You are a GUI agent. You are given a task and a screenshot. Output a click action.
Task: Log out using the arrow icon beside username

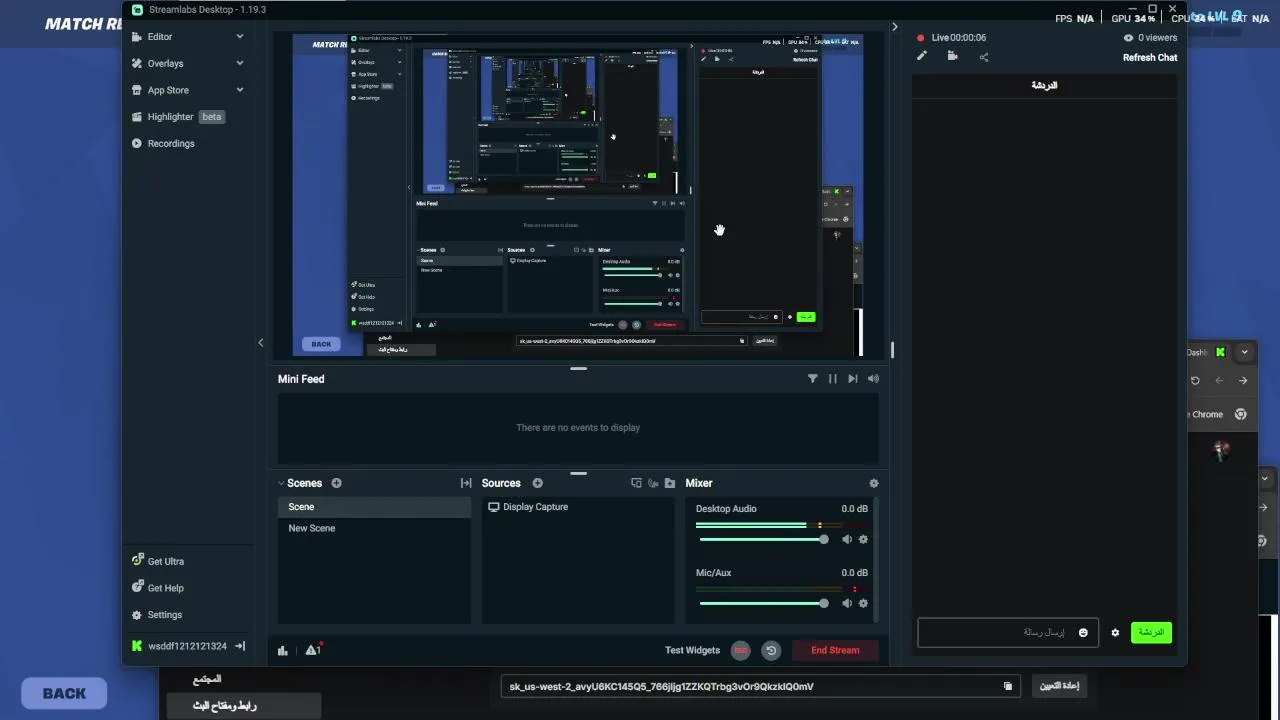click(x=240, y=646)
